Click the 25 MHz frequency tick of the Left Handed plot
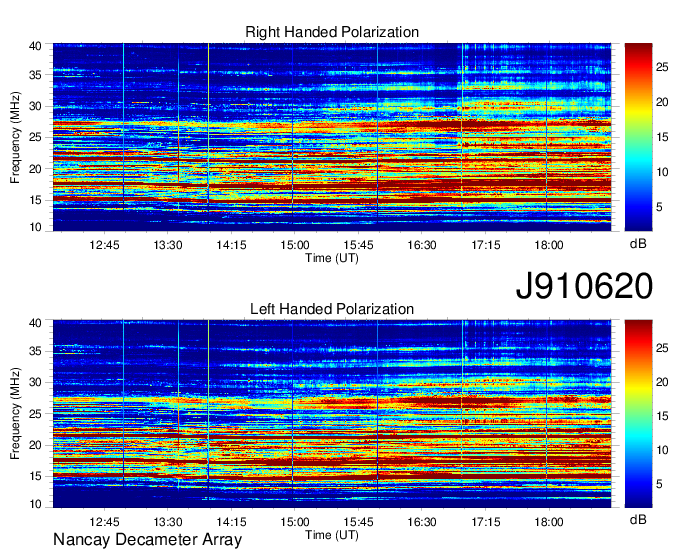680x552 pixels. pyautogui.click(x=35, y=414)
